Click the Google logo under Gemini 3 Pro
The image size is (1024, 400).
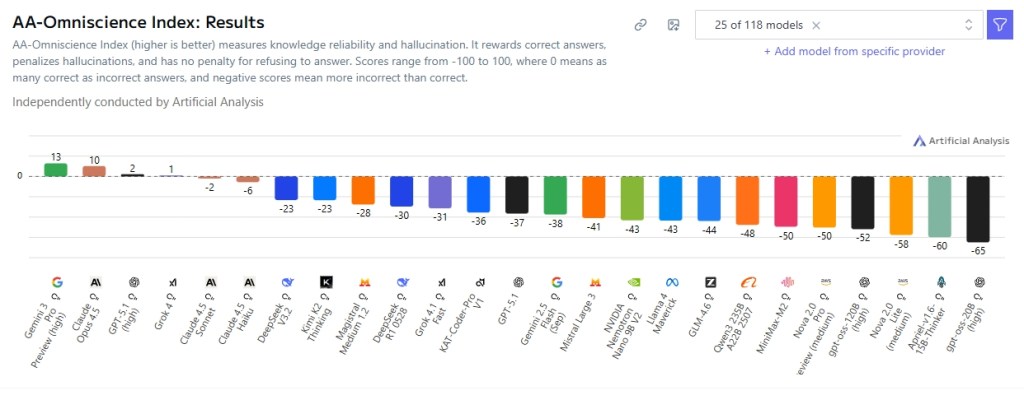(x=56, y=283)
